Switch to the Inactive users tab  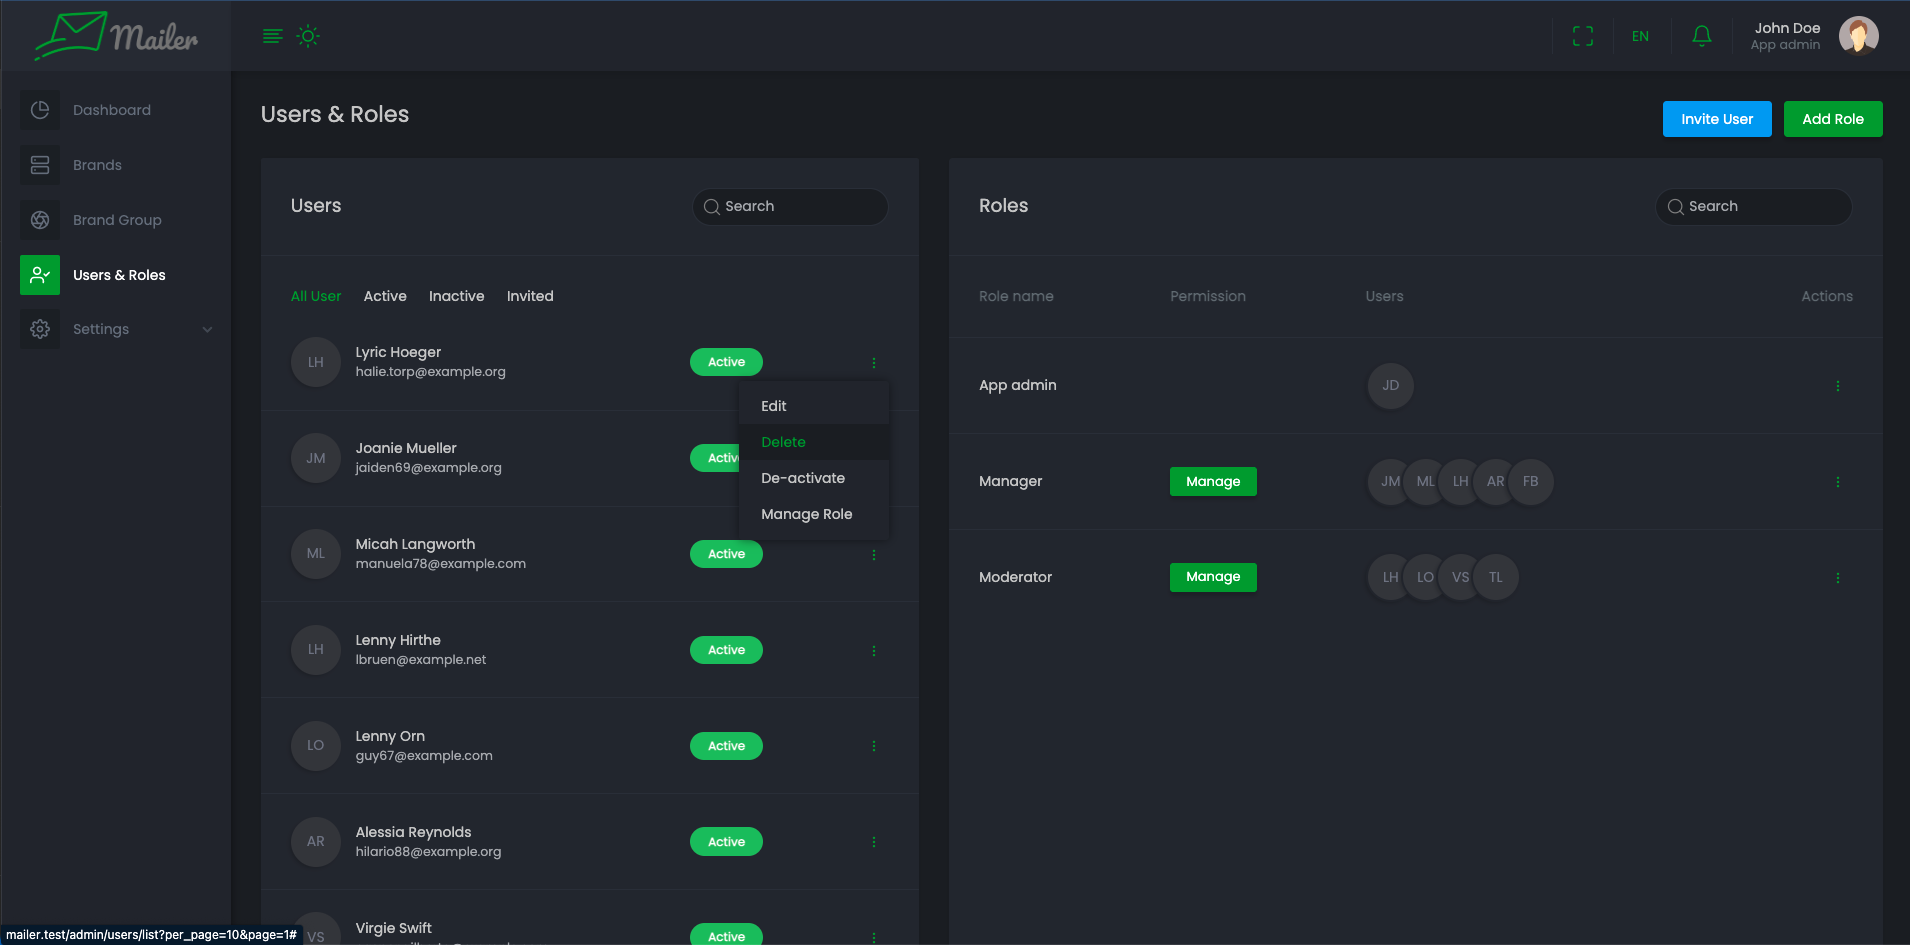[456, 296]
